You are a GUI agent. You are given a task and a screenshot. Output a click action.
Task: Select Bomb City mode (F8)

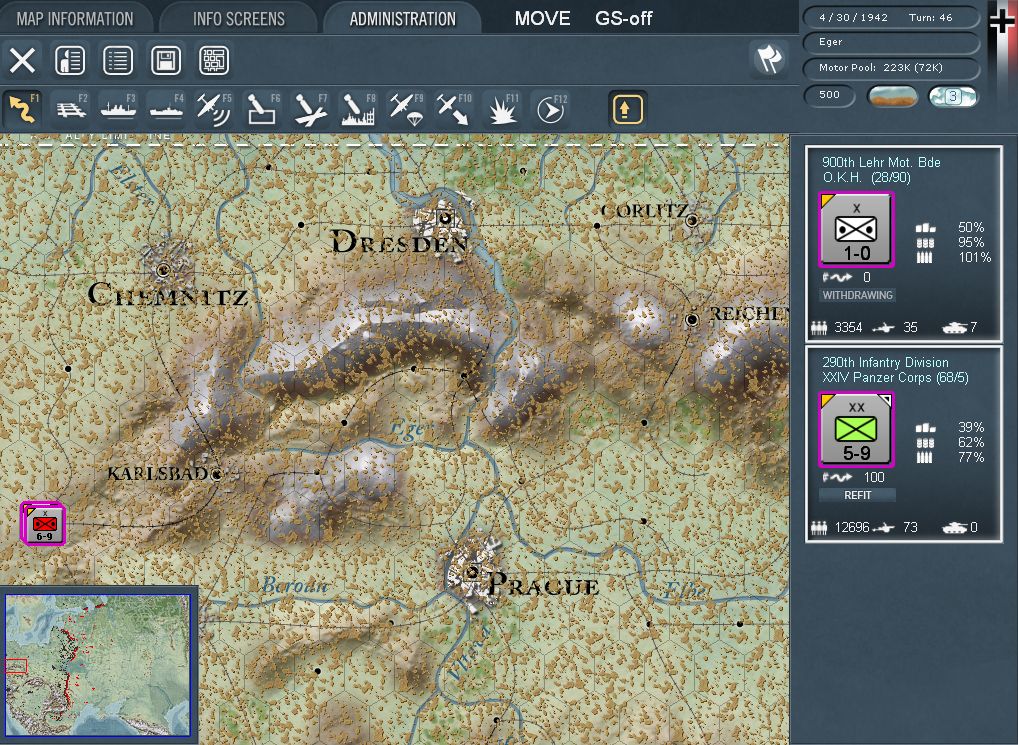358,109
